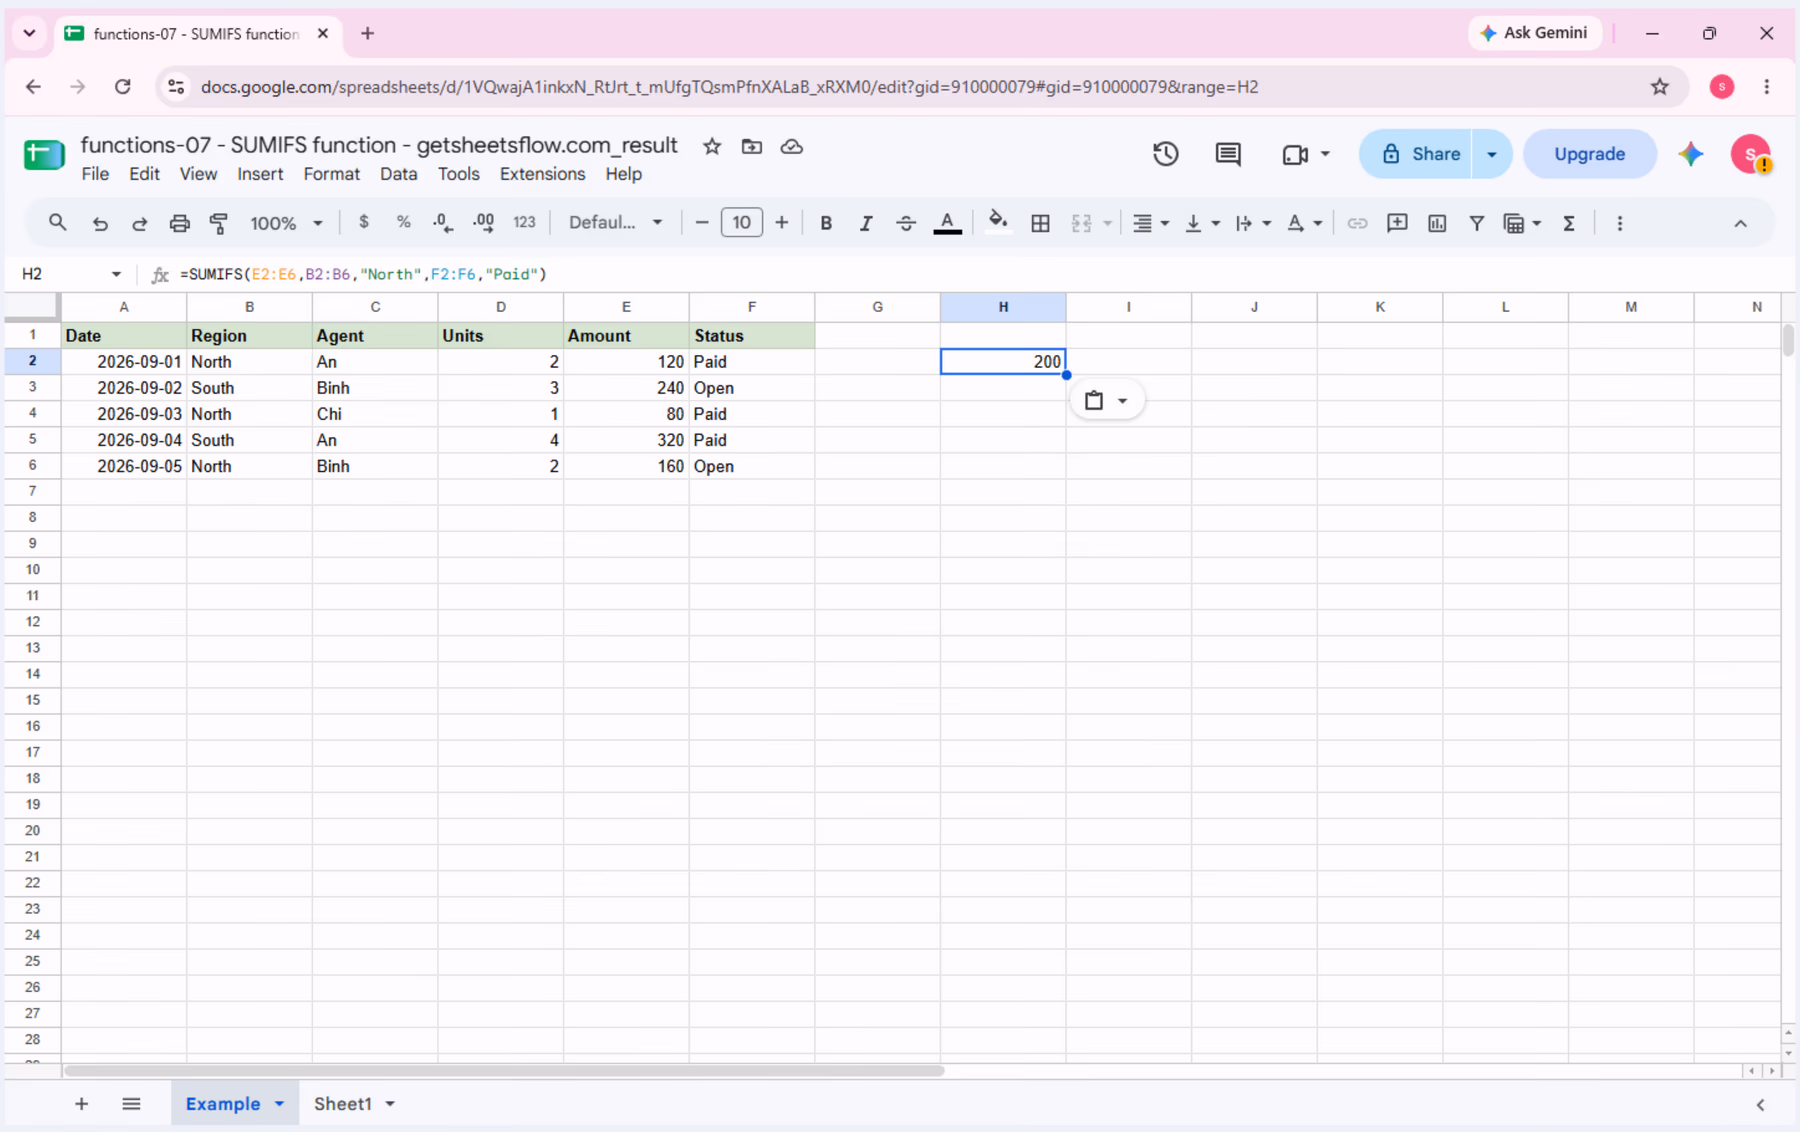Select column H header
1800x1132 pixels.
pyautogui.click(x=1003, y=307)
